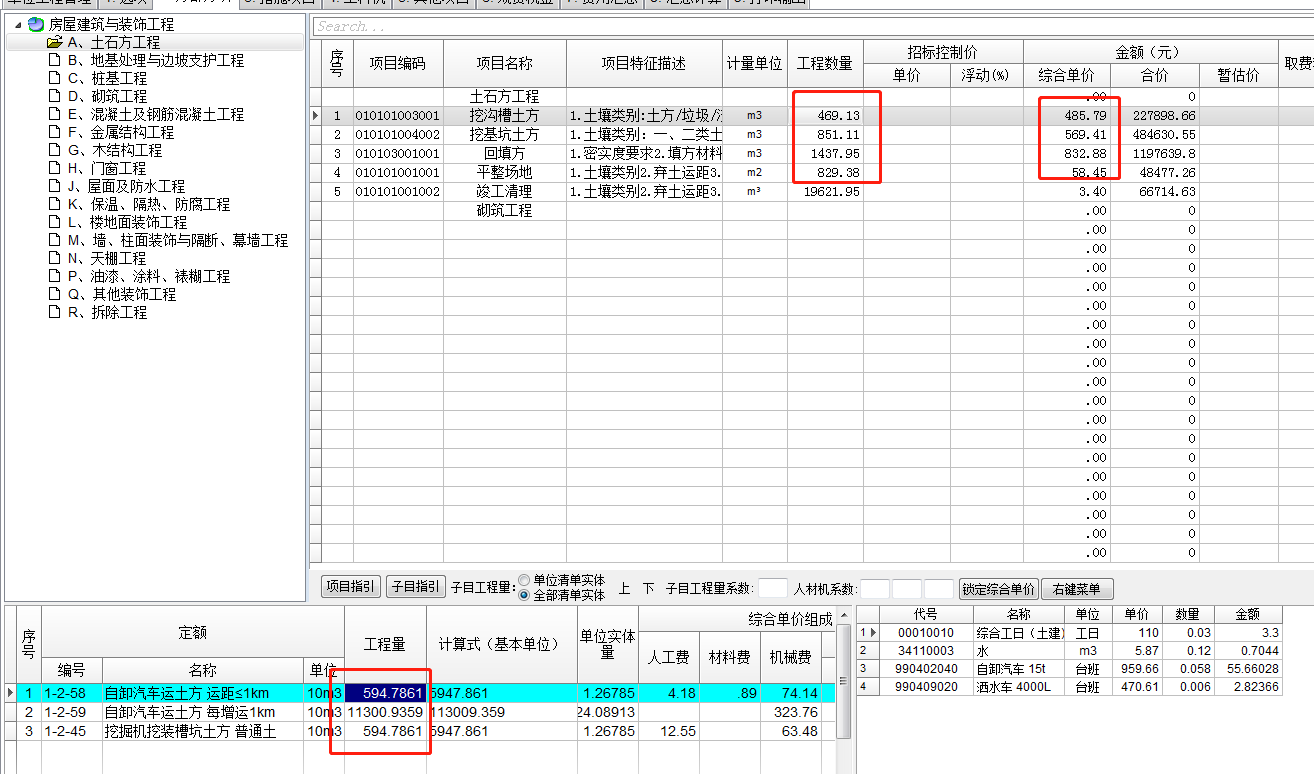Click the 综合单价 column header

click(x=1067, y=76)
